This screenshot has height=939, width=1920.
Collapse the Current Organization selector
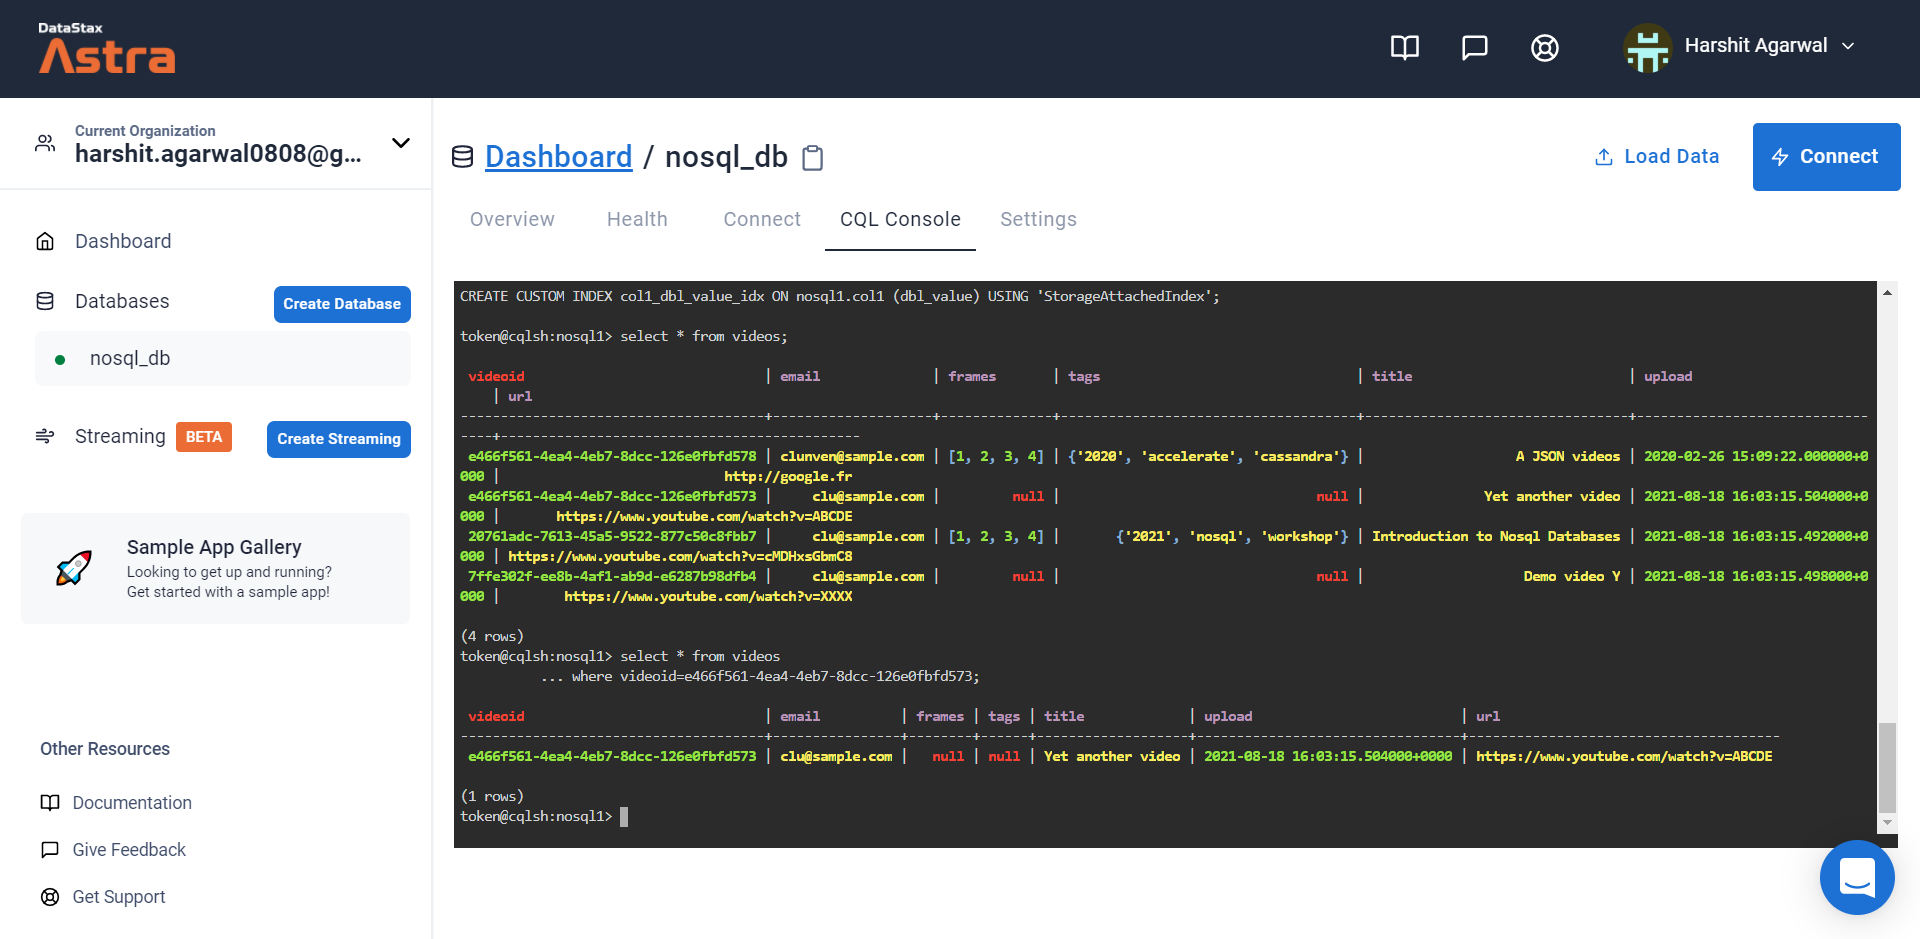pos(400,143)
